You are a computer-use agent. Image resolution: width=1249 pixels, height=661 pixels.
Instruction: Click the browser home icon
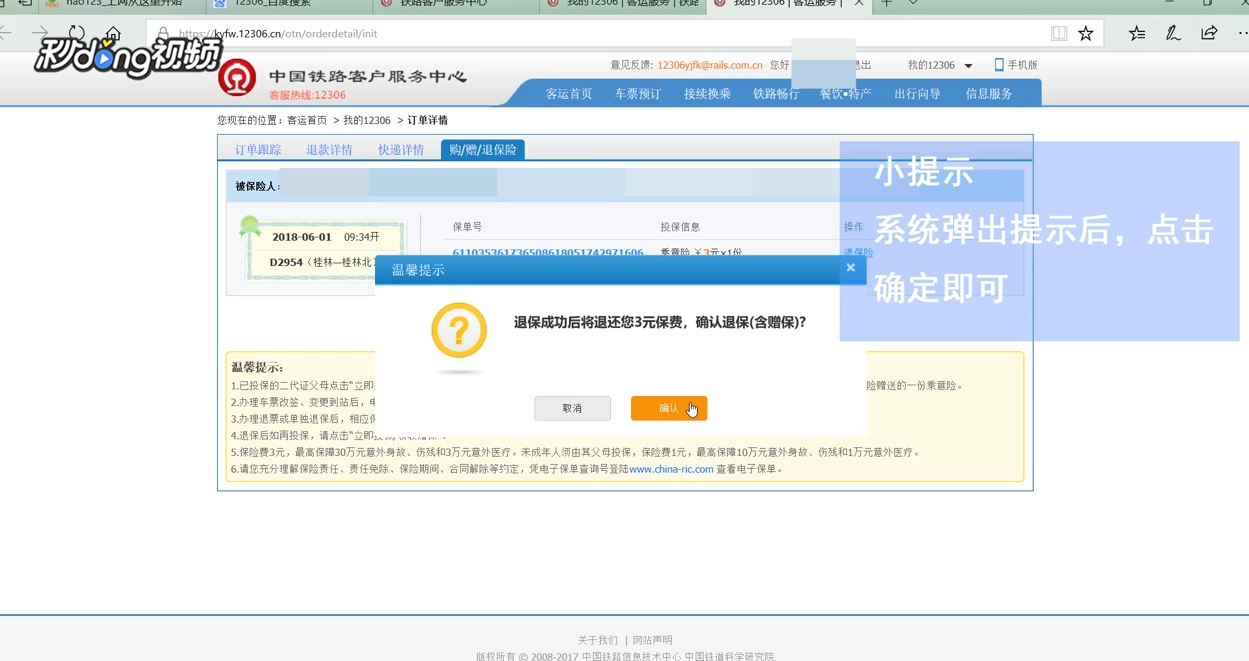tap(113, 33)
